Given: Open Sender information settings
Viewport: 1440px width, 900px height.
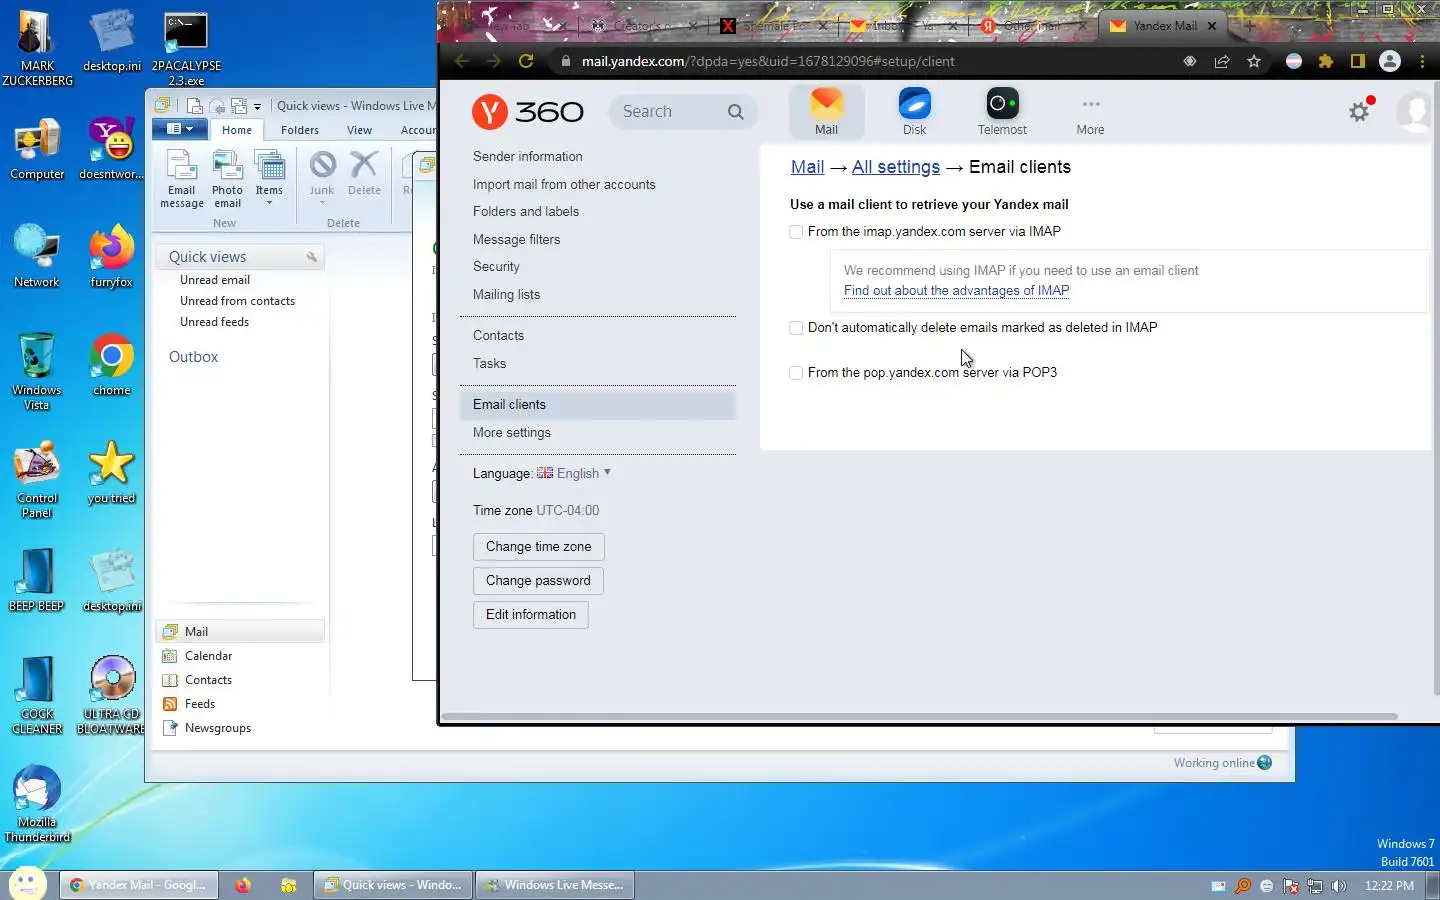Looking at the screenshot, I should tap(528, 157).
